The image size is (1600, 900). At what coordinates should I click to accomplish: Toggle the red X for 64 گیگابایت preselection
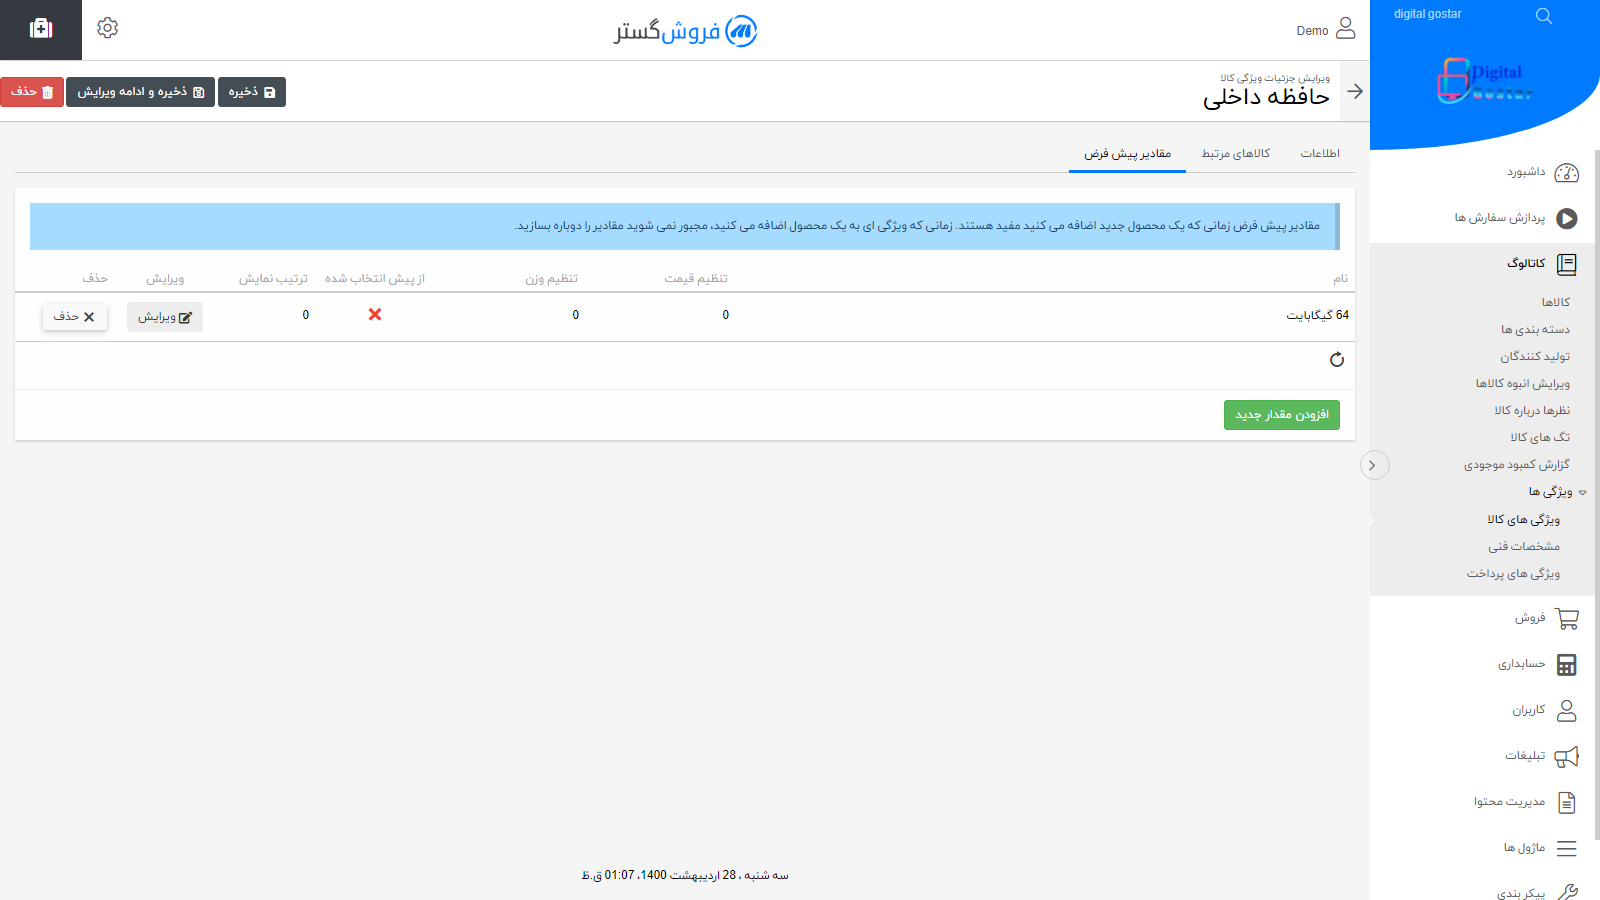[375, 314]
